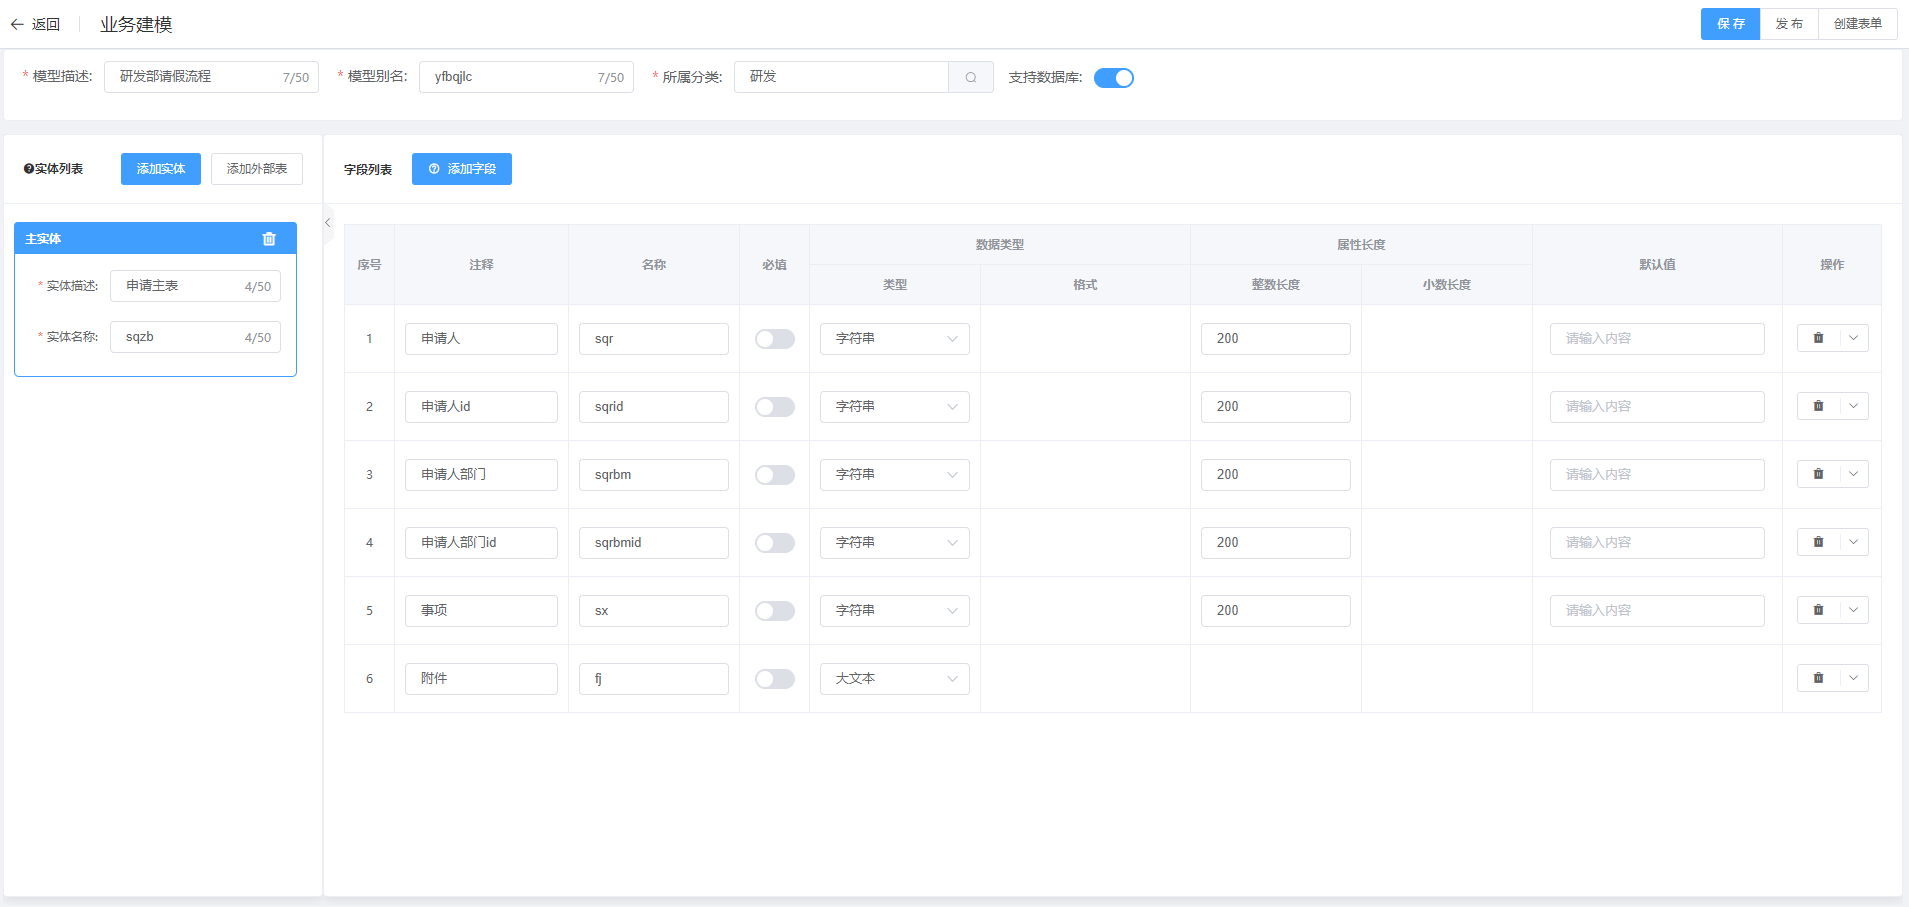
Task: Click the 模型描述 input field
Action: tap(195, 77)
